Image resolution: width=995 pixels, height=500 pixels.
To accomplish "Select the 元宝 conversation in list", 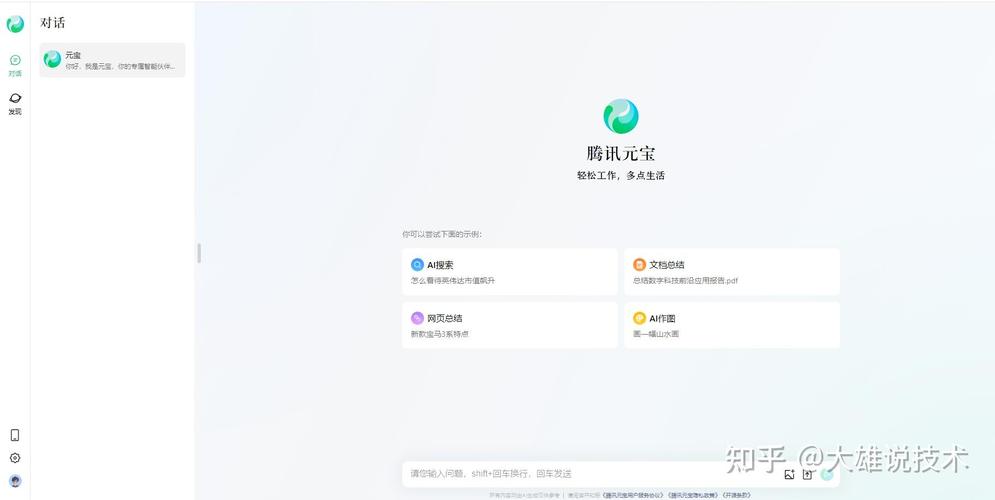I will pos(112,60).
